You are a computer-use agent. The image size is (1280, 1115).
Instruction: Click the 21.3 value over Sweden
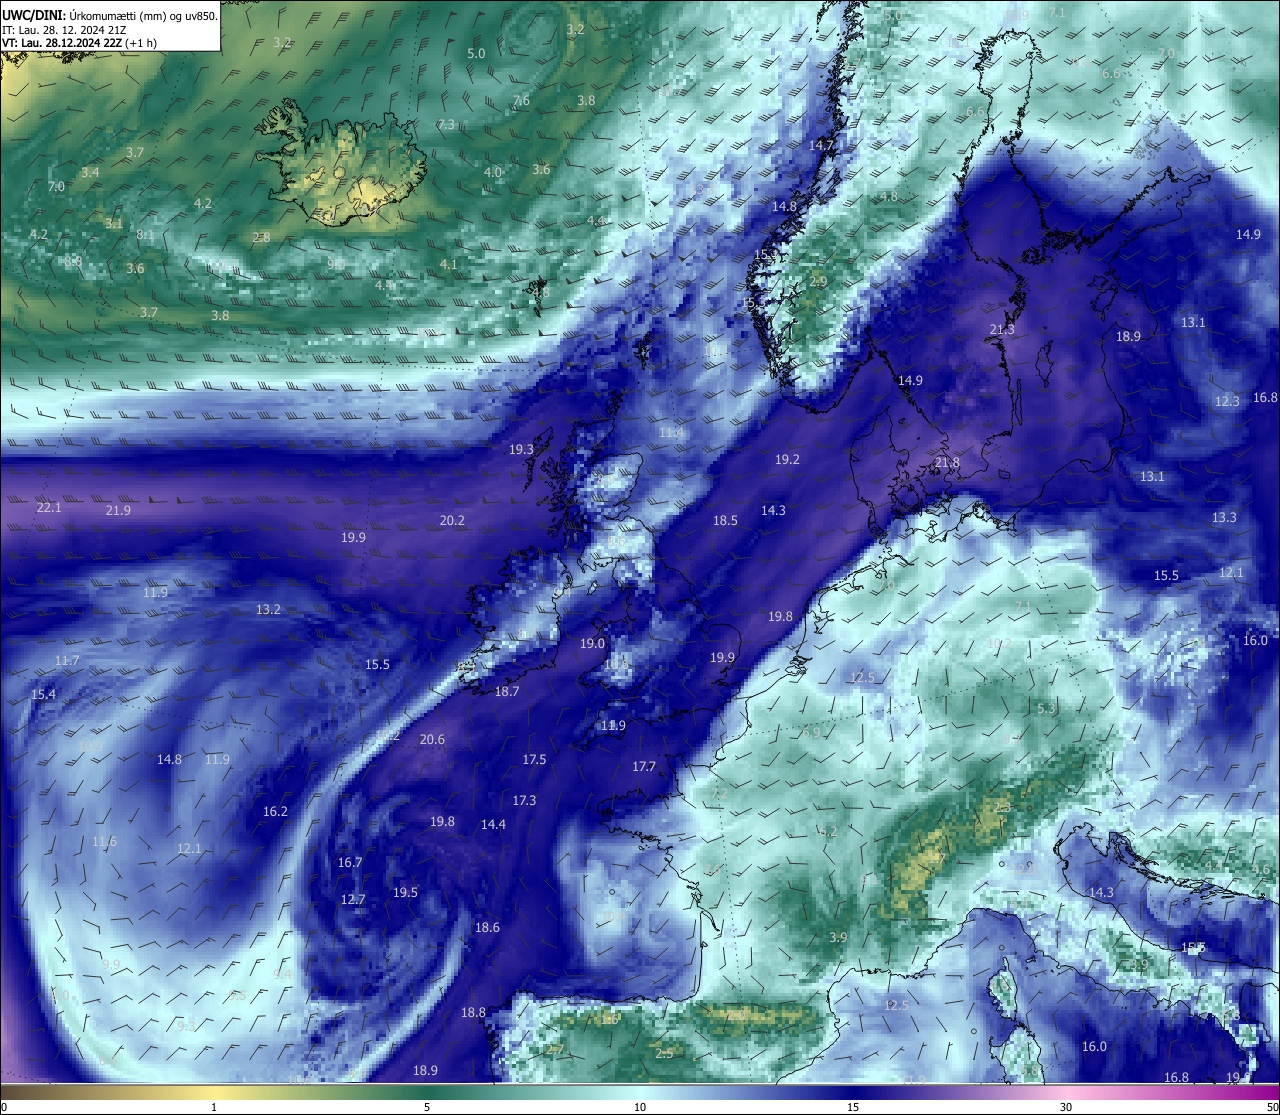1002,330
